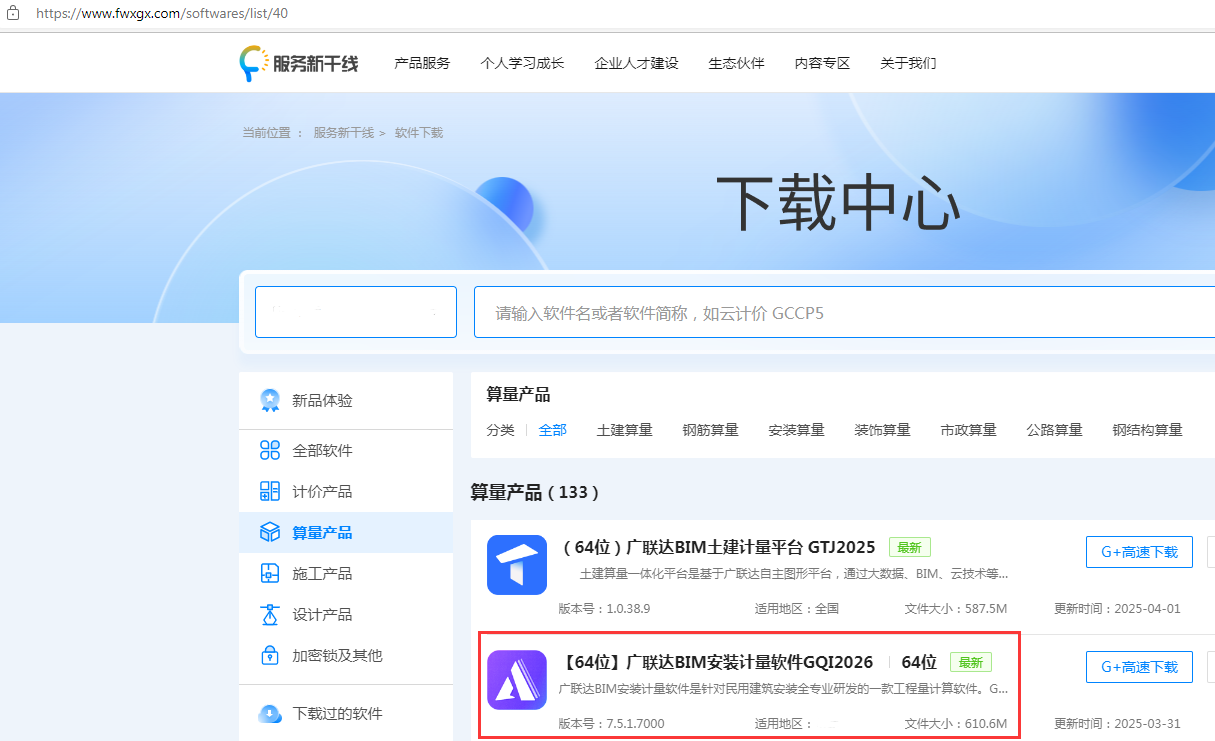Viewport: 1215px width, 741px height.
Task: Select 计价产品 in the sidebar
Action: [346, 491]
